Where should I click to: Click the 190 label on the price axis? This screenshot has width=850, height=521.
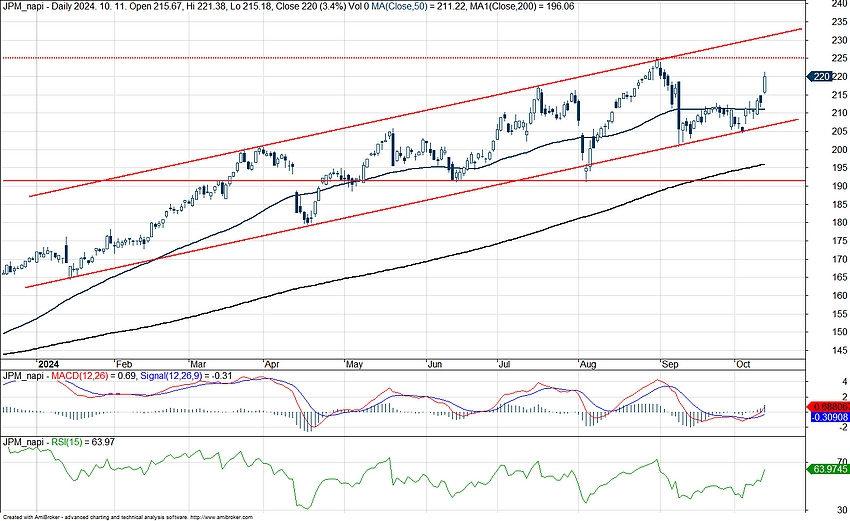pos(840,186)
